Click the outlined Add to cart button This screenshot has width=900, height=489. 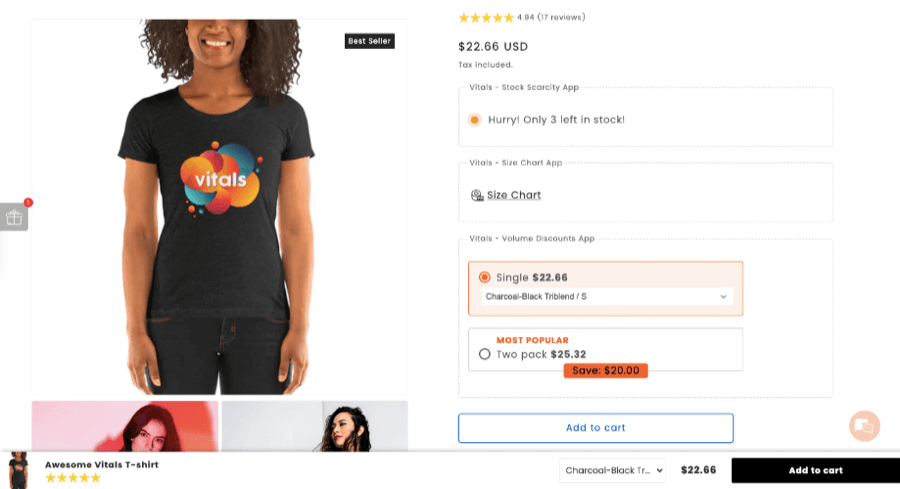point(596,428)
